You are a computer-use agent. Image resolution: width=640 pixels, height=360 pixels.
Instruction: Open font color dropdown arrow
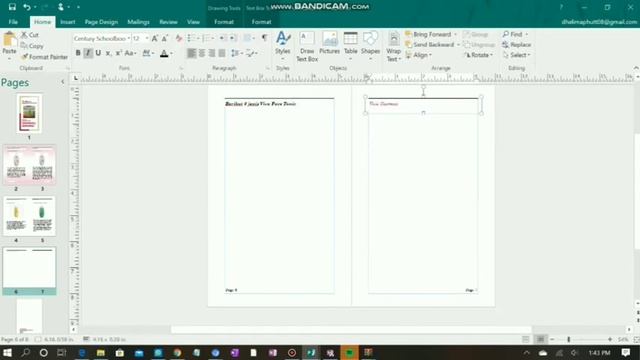(x=171, y=53)
